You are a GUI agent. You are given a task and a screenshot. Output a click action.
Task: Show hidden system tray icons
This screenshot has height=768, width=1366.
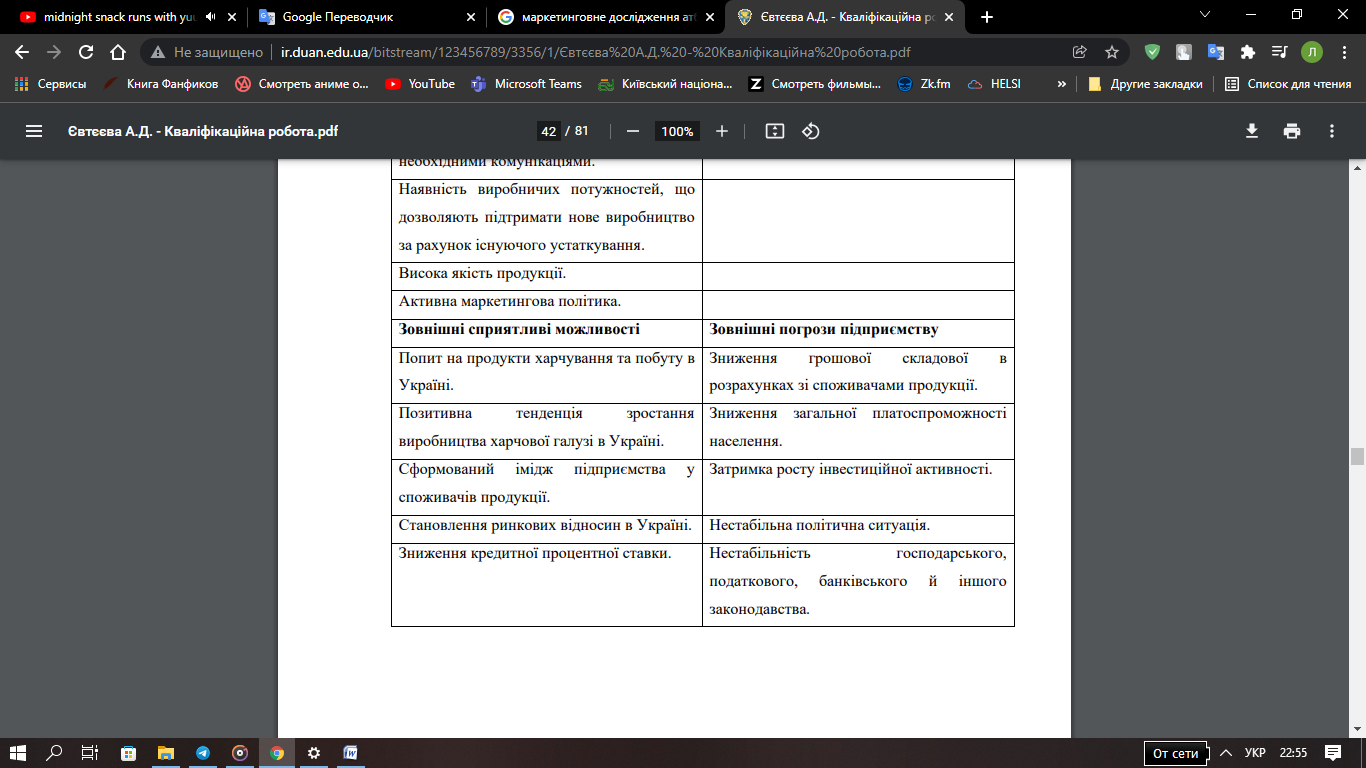click(x=1225, y=753)
